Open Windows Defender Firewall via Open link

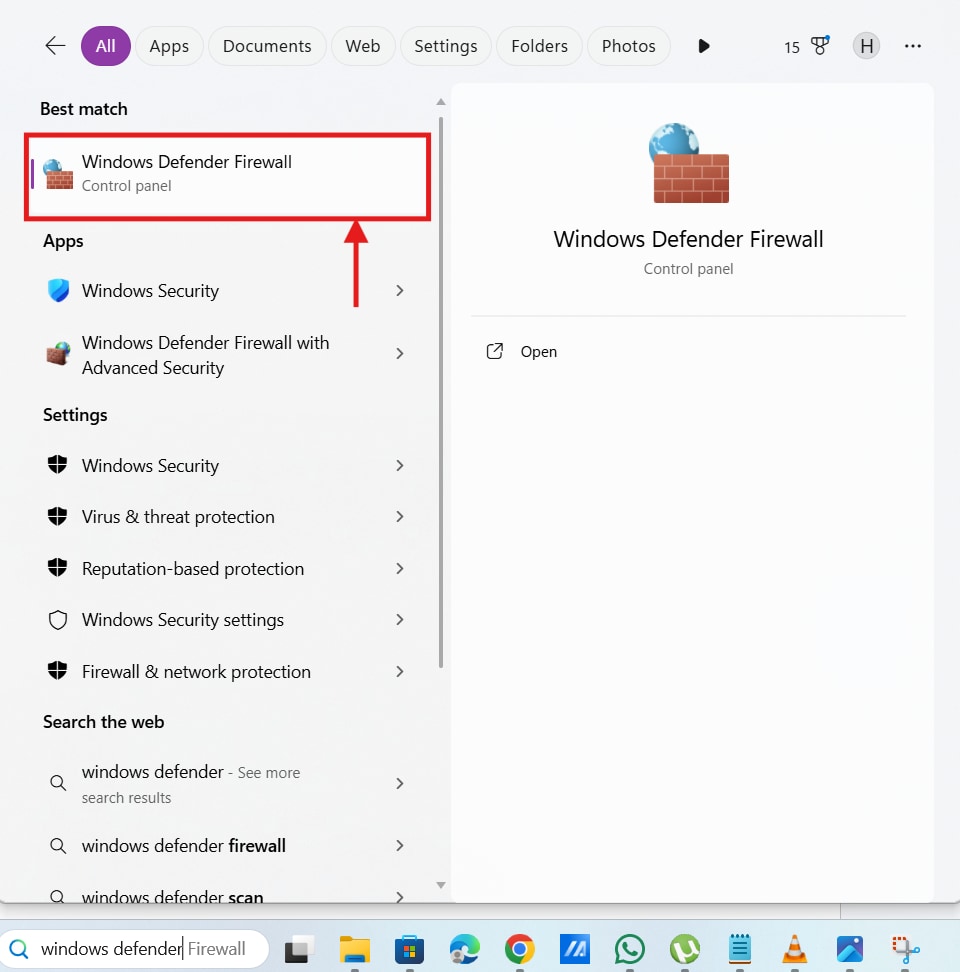tap(539, 351)
